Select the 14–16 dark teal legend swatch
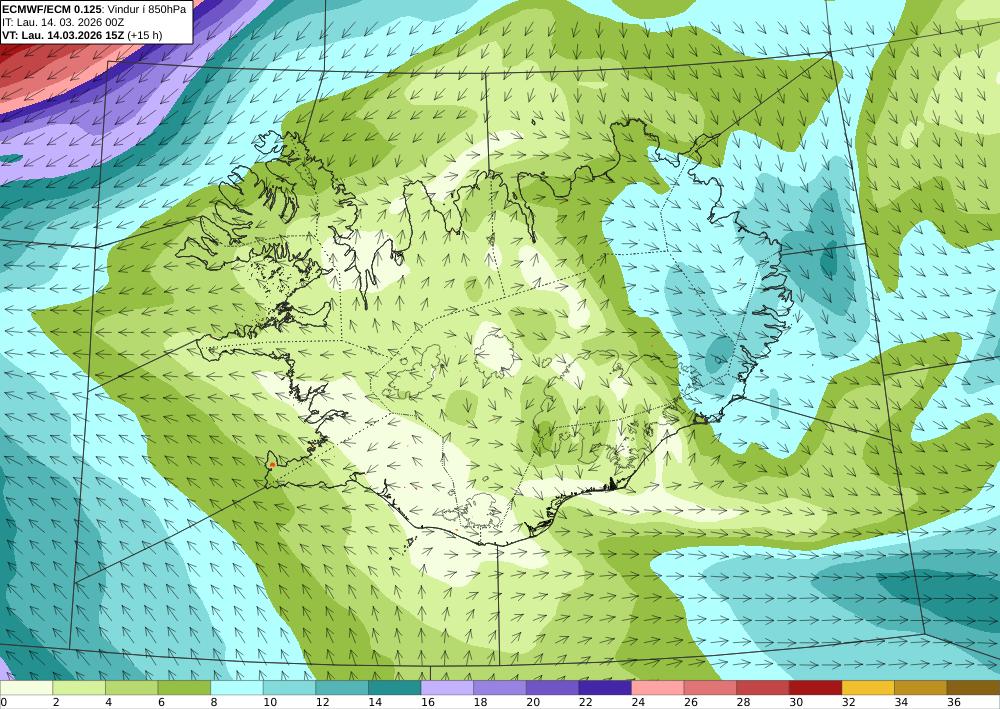 [395, 688]
